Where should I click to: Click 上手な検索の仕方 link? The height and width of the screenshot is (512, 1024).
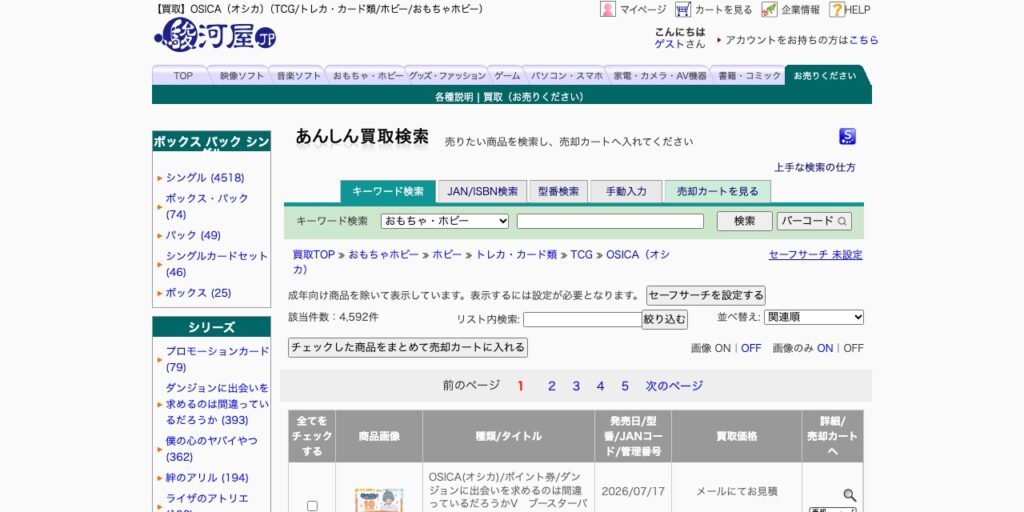point(815,167)
